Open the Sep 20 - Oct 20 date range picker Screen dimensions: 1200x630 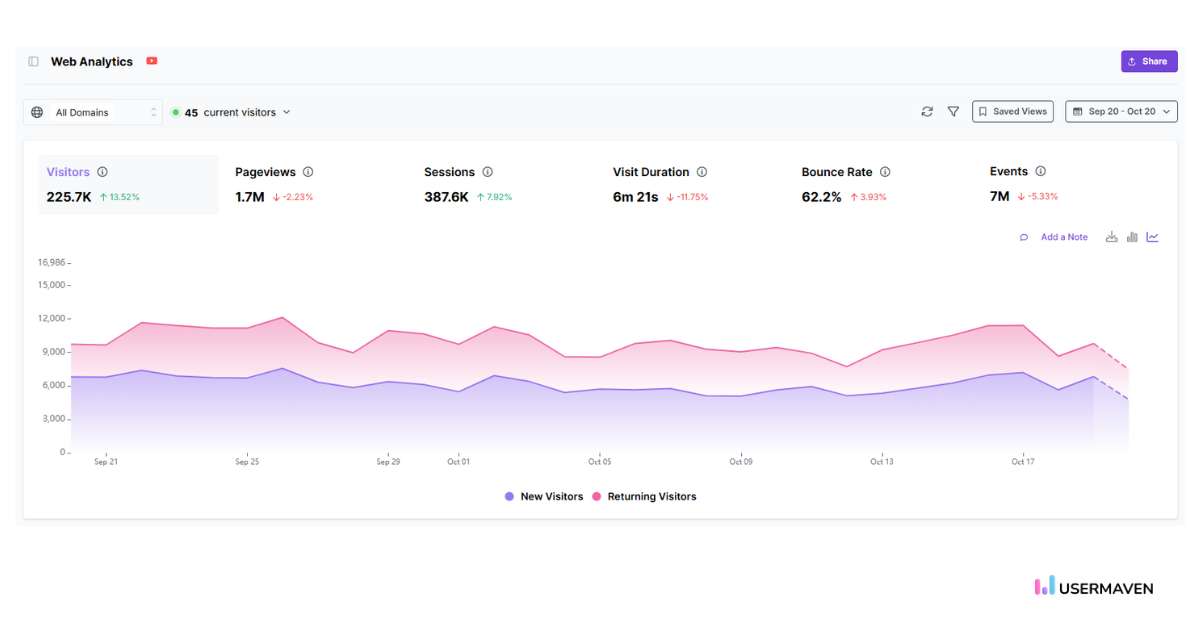click(1121, 112)
